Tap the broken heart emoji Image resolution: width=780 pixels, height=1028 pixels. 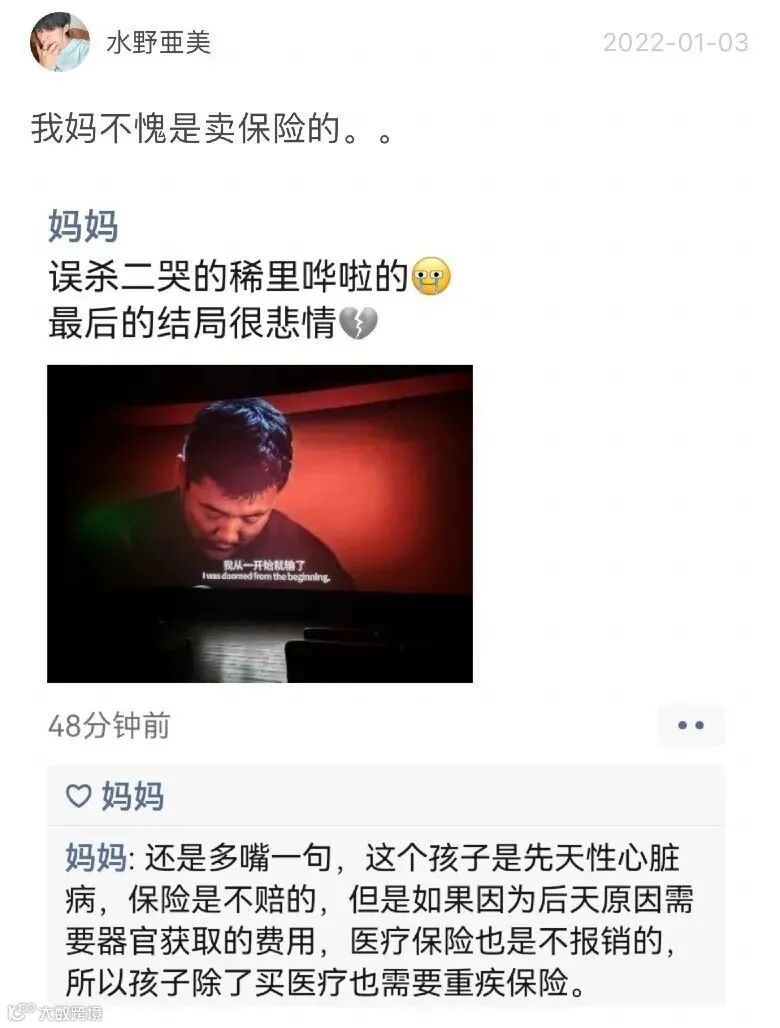coord(358,323)
